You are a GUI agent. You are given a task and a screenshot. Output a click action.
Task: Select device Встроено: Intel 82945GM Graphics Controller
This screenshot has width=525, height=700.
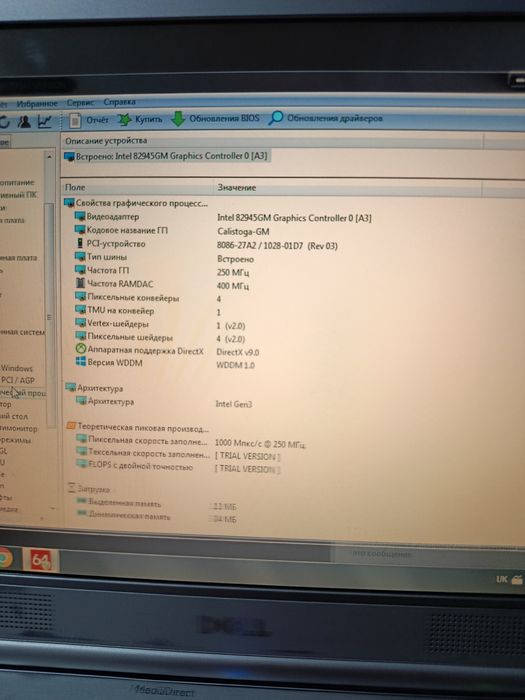pyautogui.click(x=166, y=156)
